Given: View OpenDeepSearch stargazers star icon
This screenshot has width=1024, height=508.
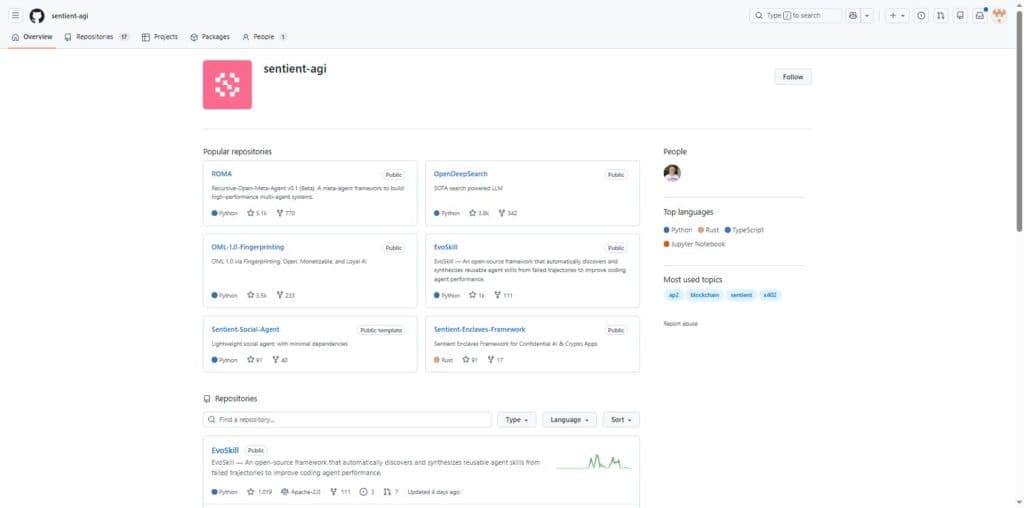Looking at the screenshot, I should tap(473, 213).
